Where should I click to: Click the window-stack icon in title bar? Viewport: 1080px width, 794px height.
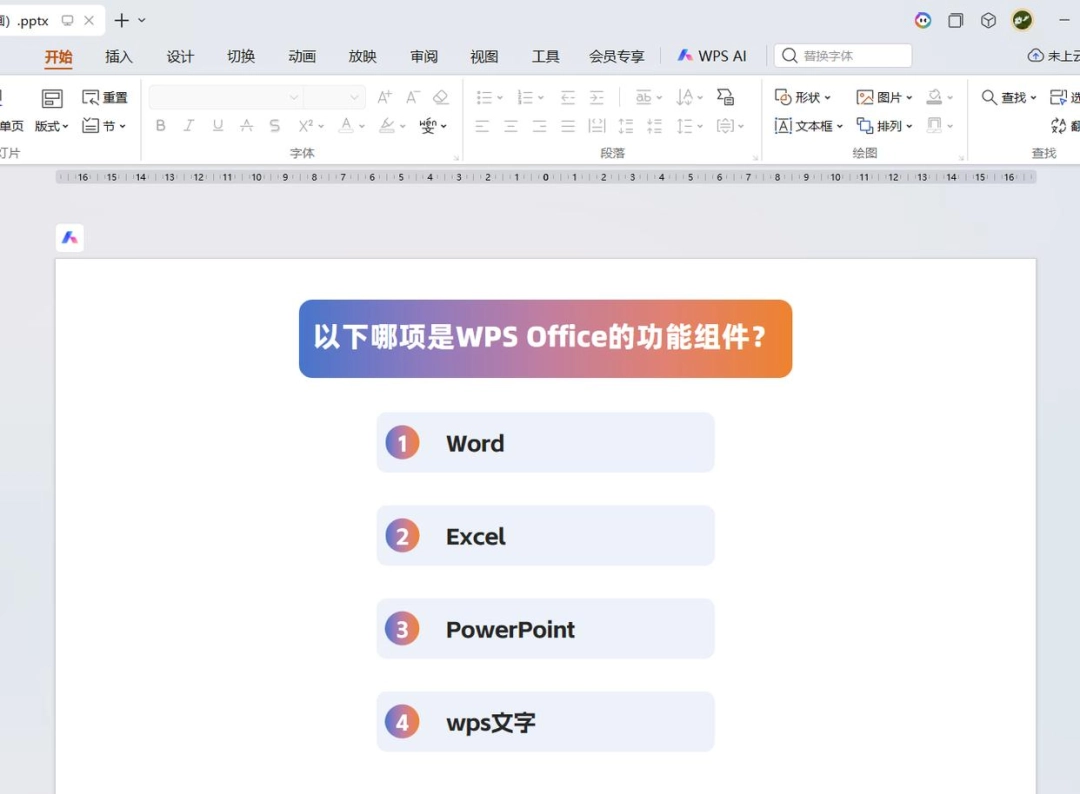coord(955,21)
